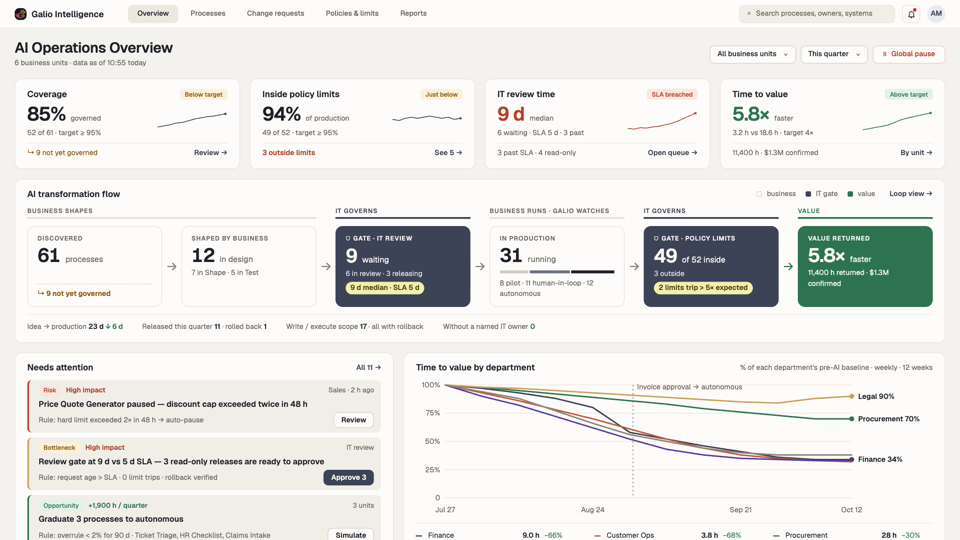The width and height of the screenshot is (960, 540).
Task: Click the shield icon on Gate Policy Limits
Action: [656, 238]
